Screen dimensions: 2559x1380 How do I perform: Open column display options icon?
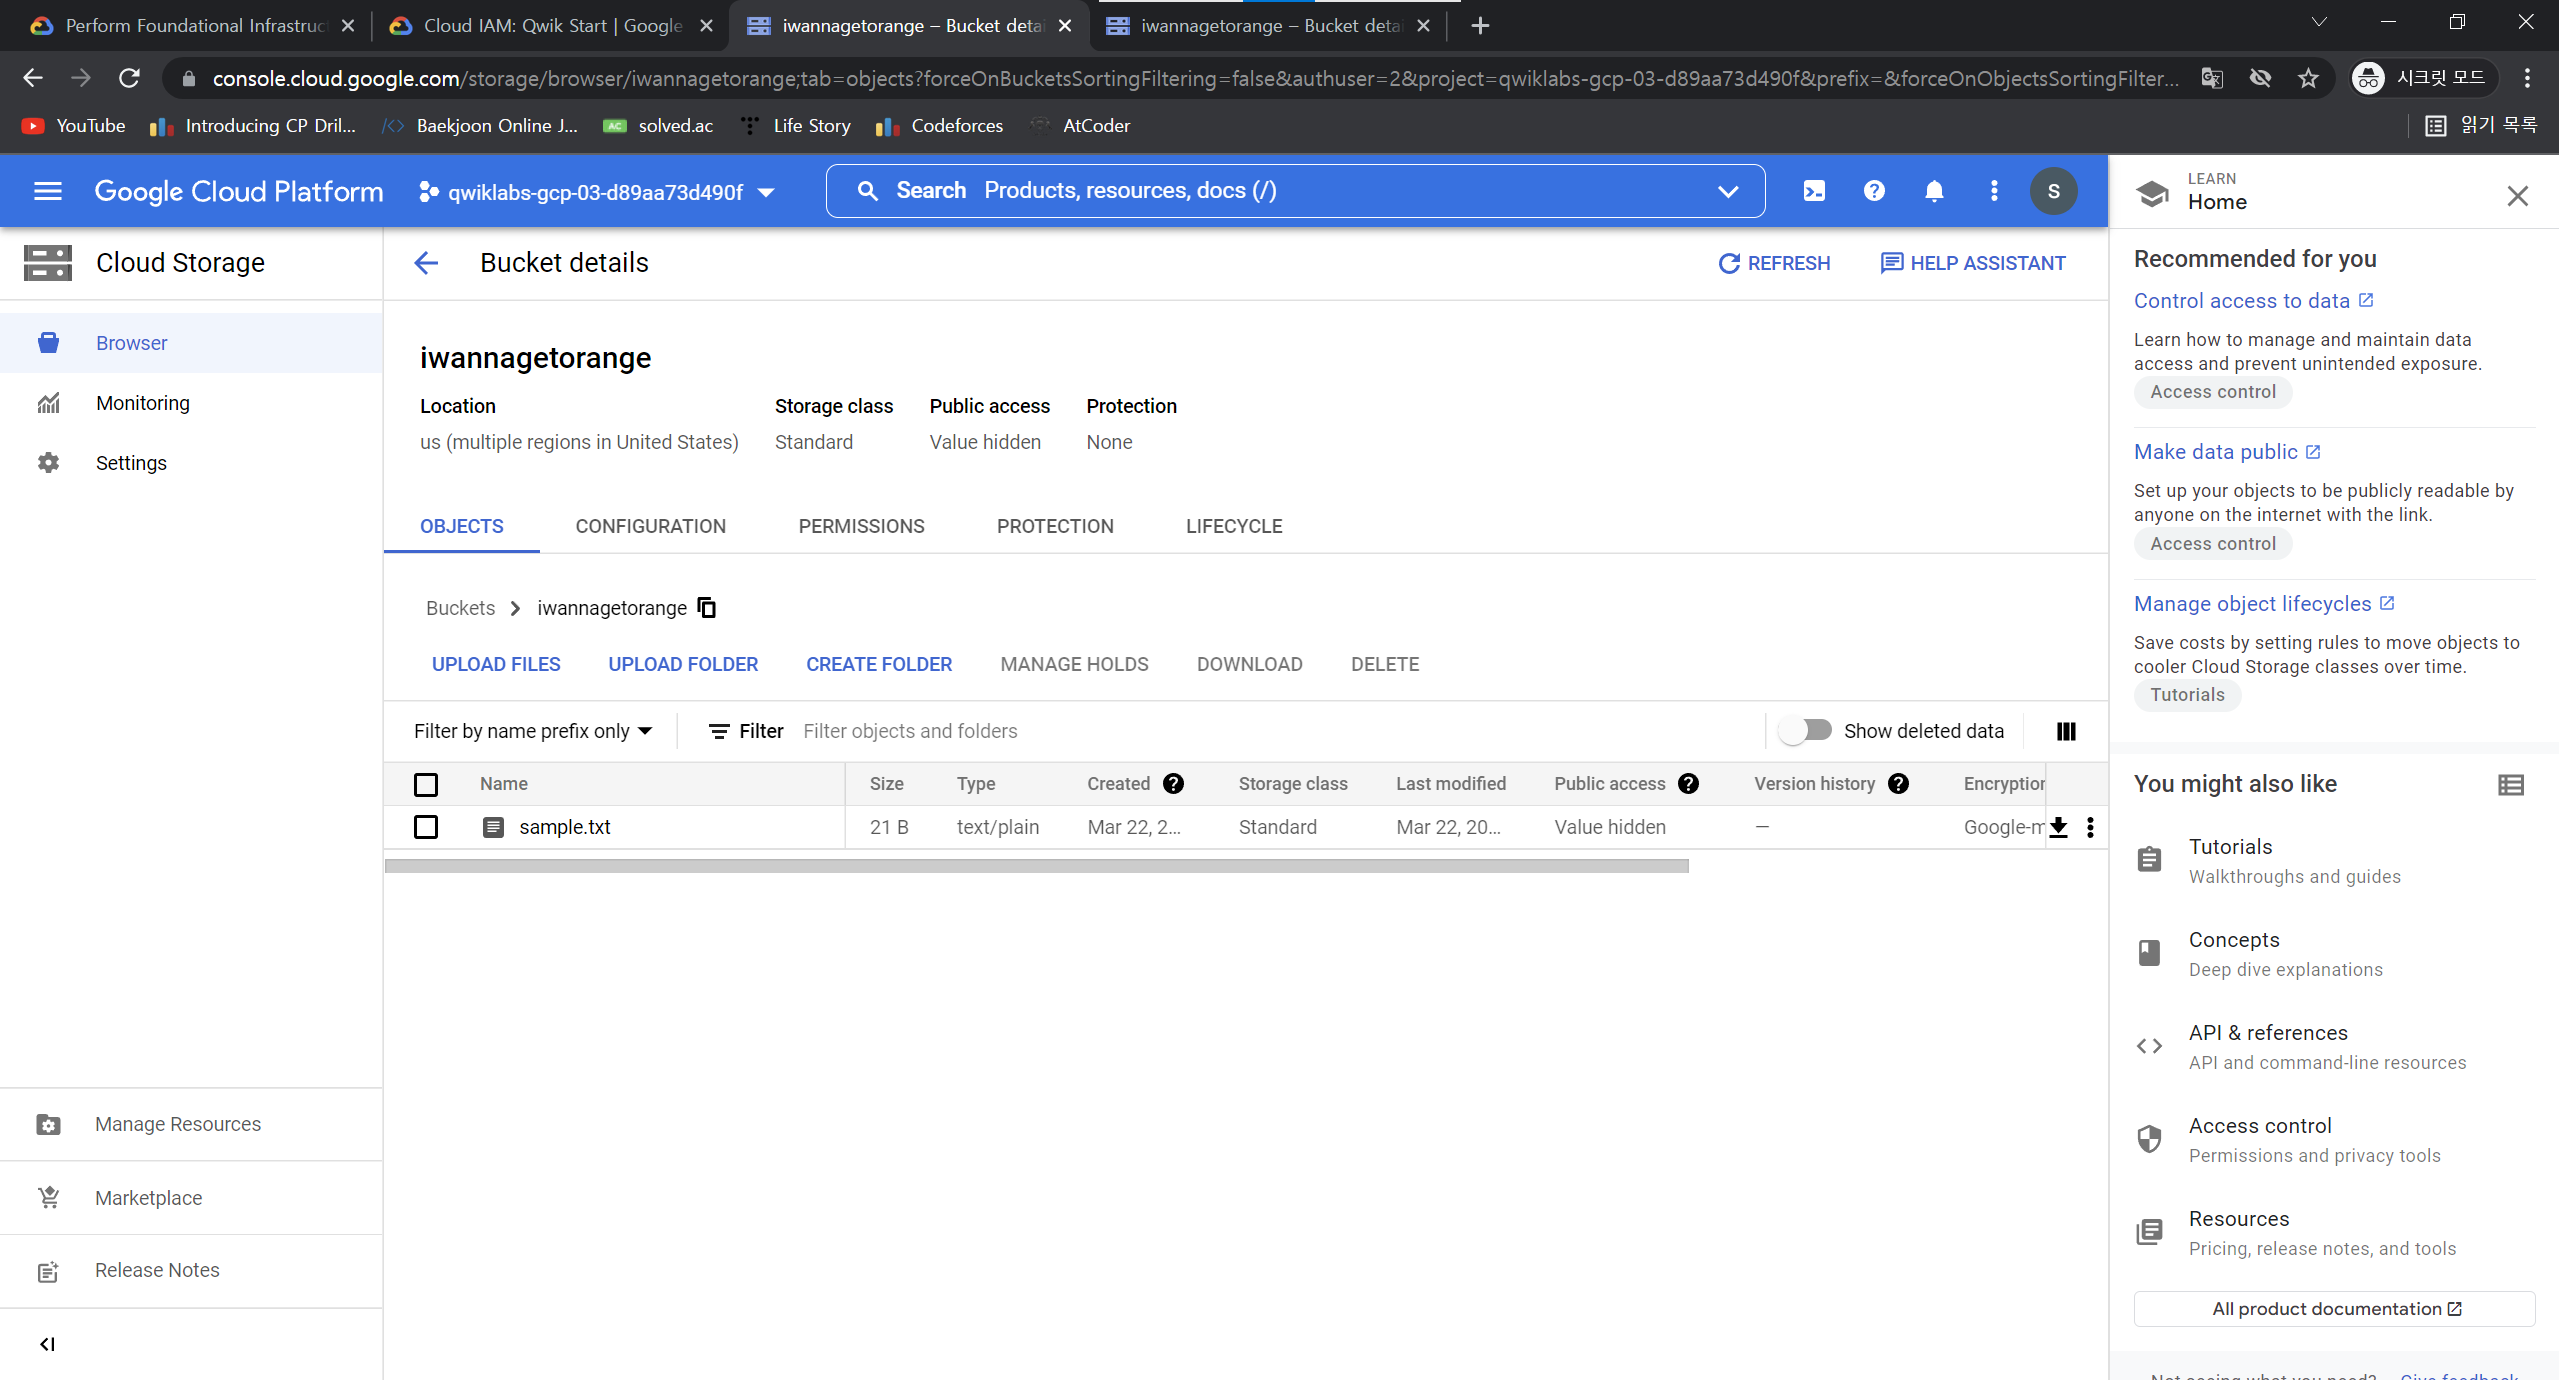coord(2066,731)
